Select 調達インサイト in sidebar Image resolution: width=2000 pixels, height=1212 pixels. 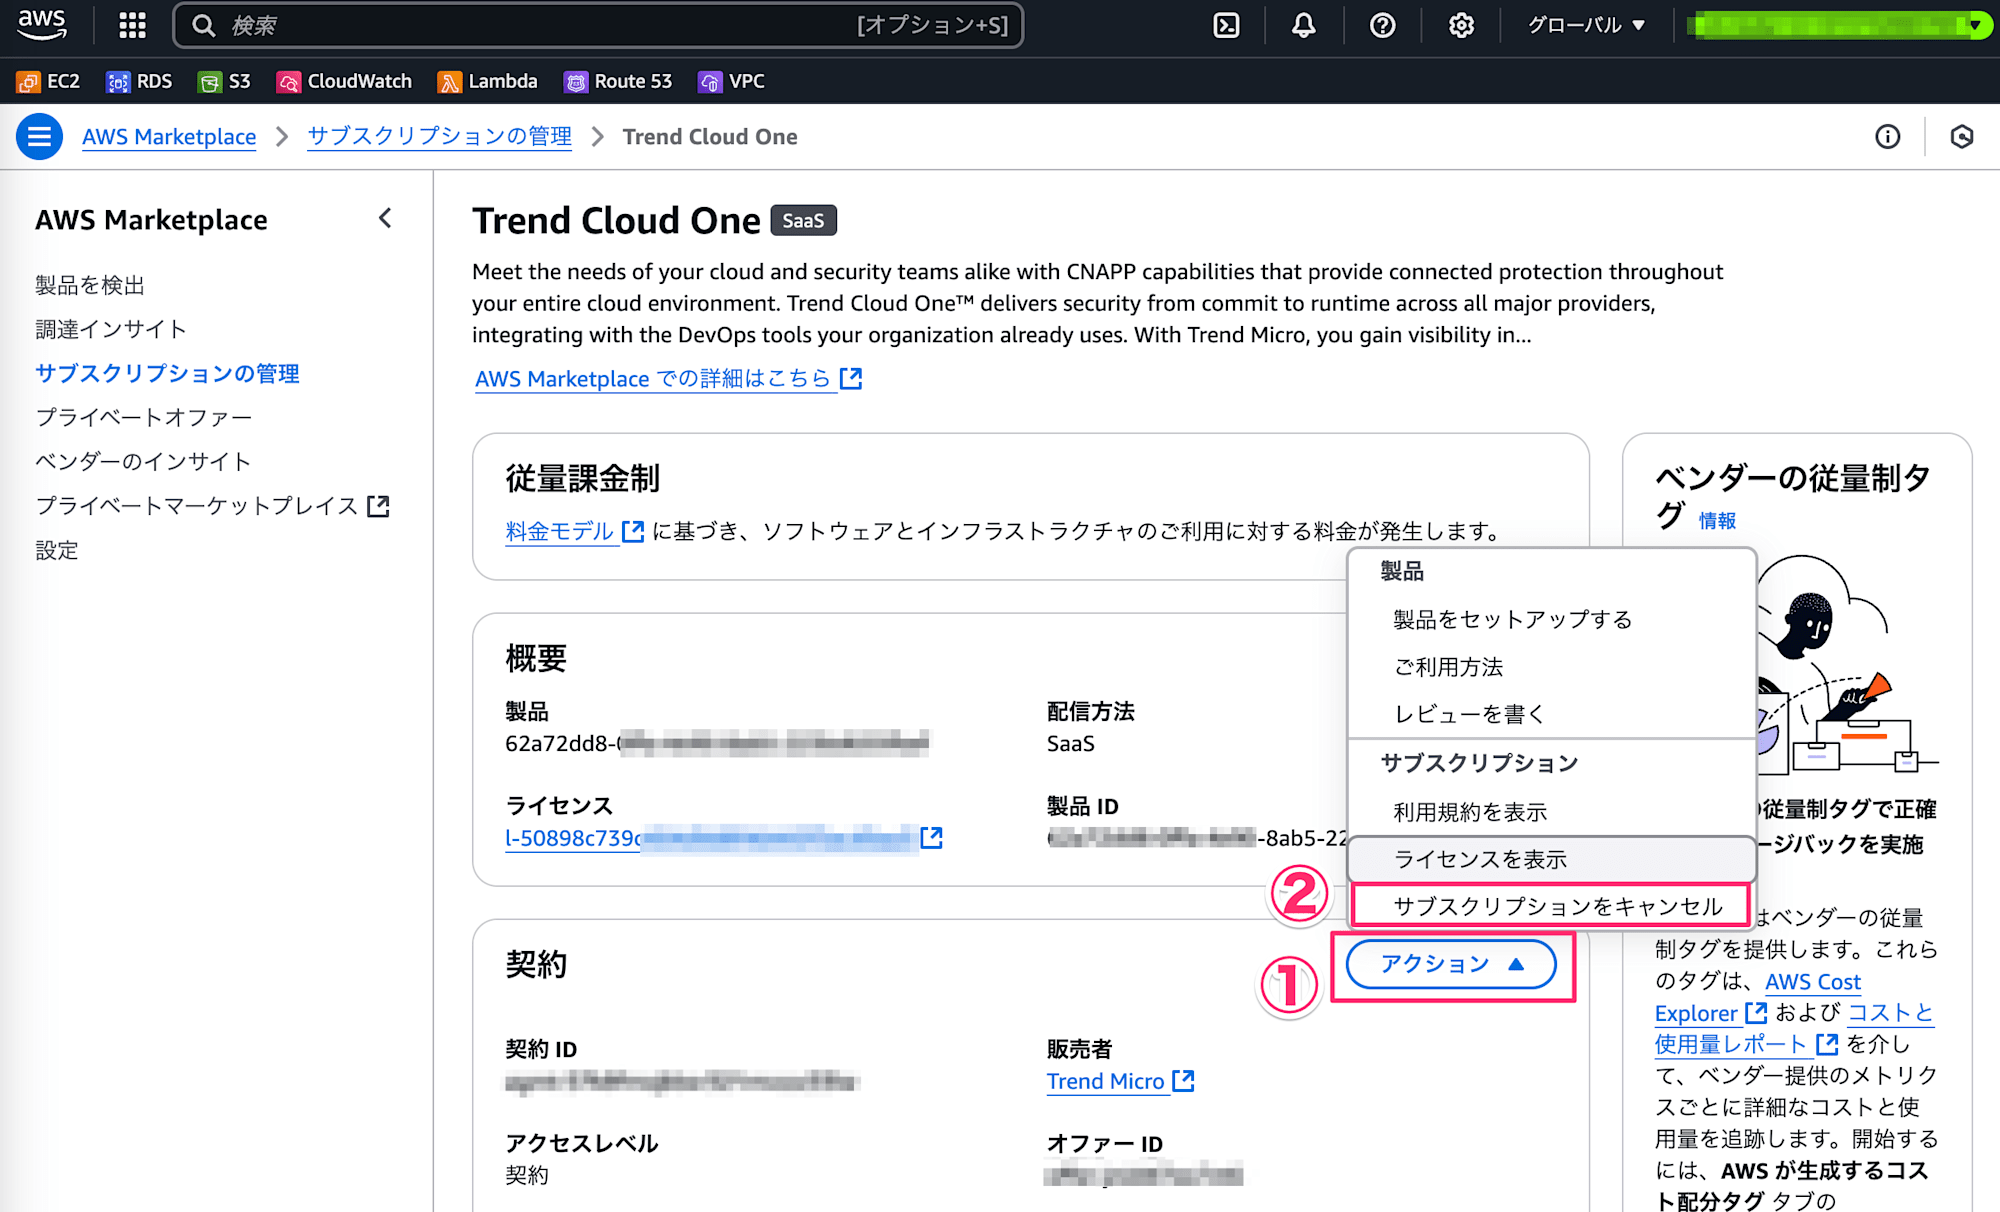pos(111,329)
